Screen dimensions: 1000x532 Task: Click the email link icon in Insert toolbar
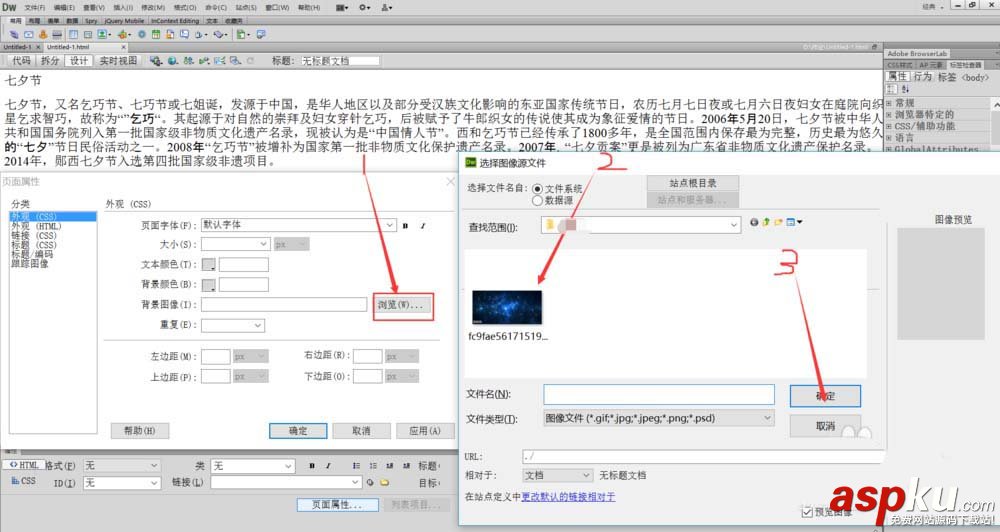(29, 34)
